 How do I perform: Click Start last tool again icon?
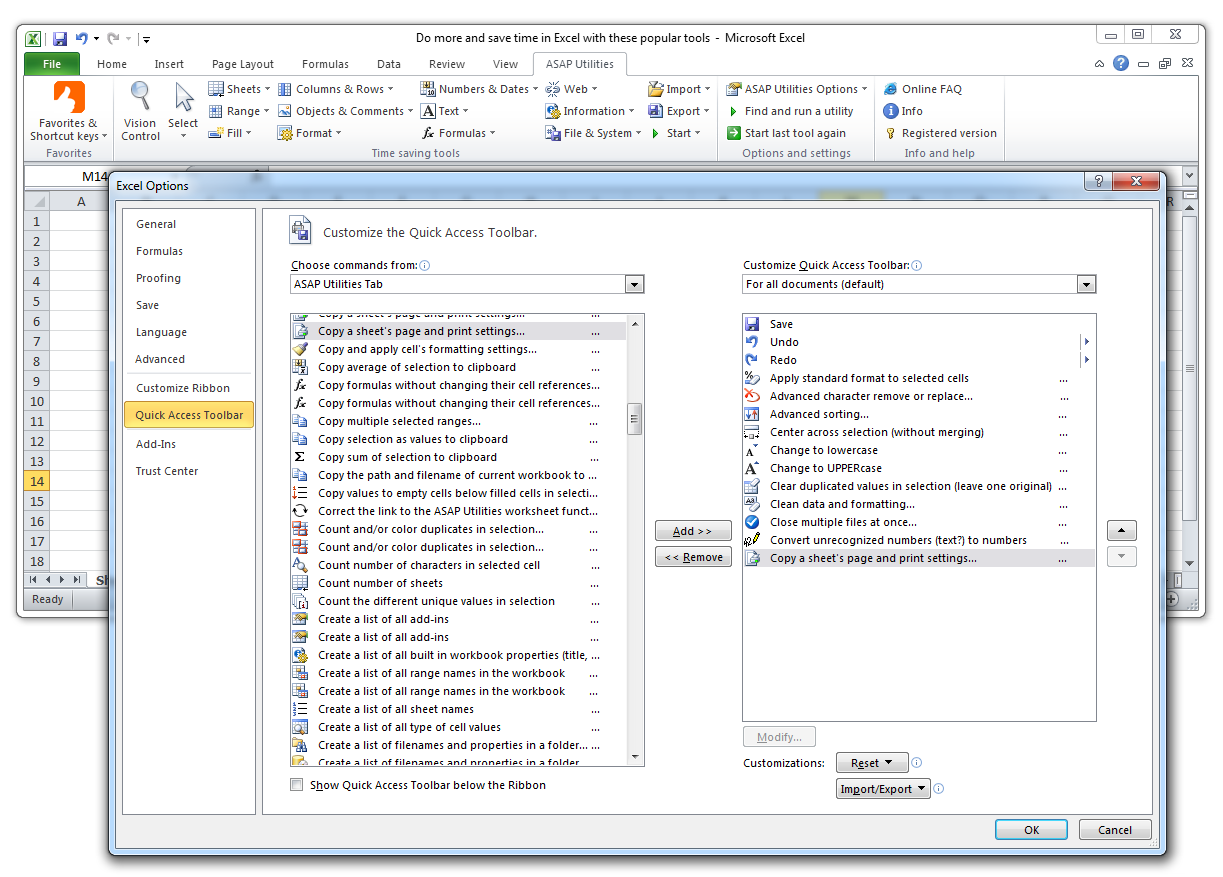734,133
